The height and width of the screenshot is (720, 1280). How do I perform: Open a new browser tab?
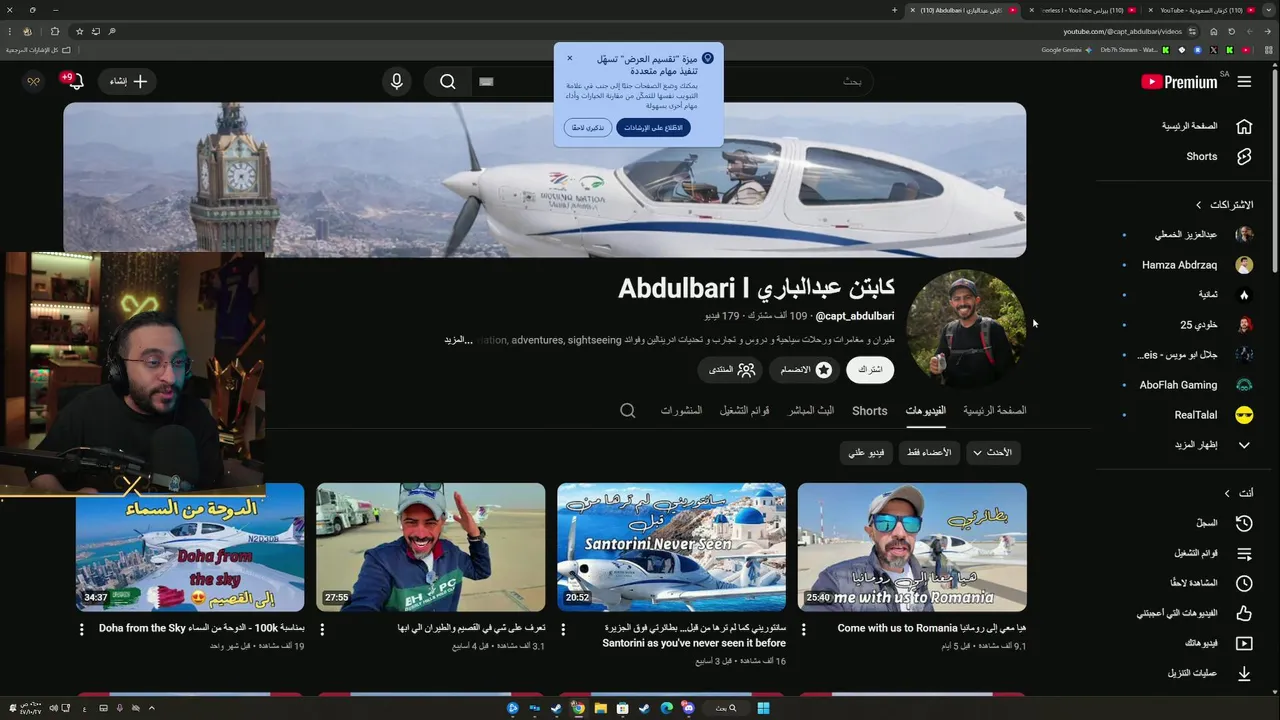click(894, 10)
